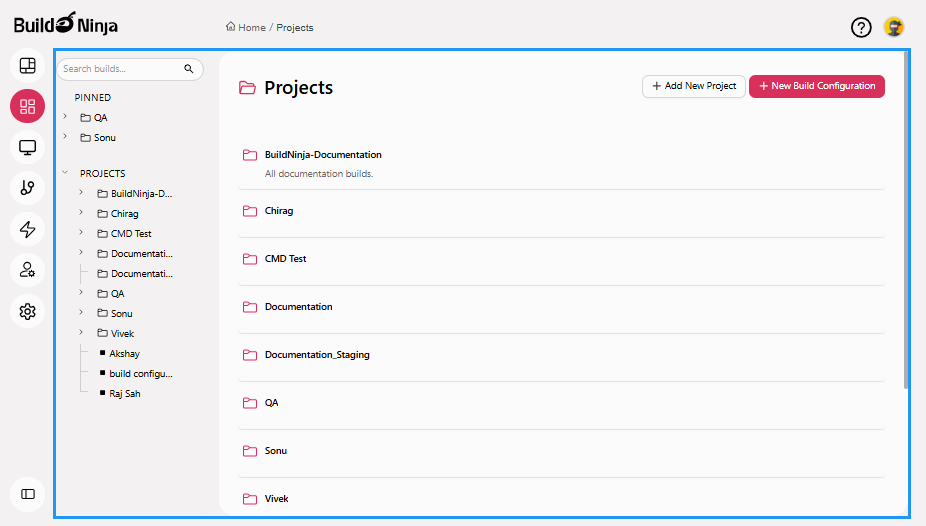This screenshot has height=526, width=926.
Task: Click the PINNED section label
Action: (x=93, y=97)
